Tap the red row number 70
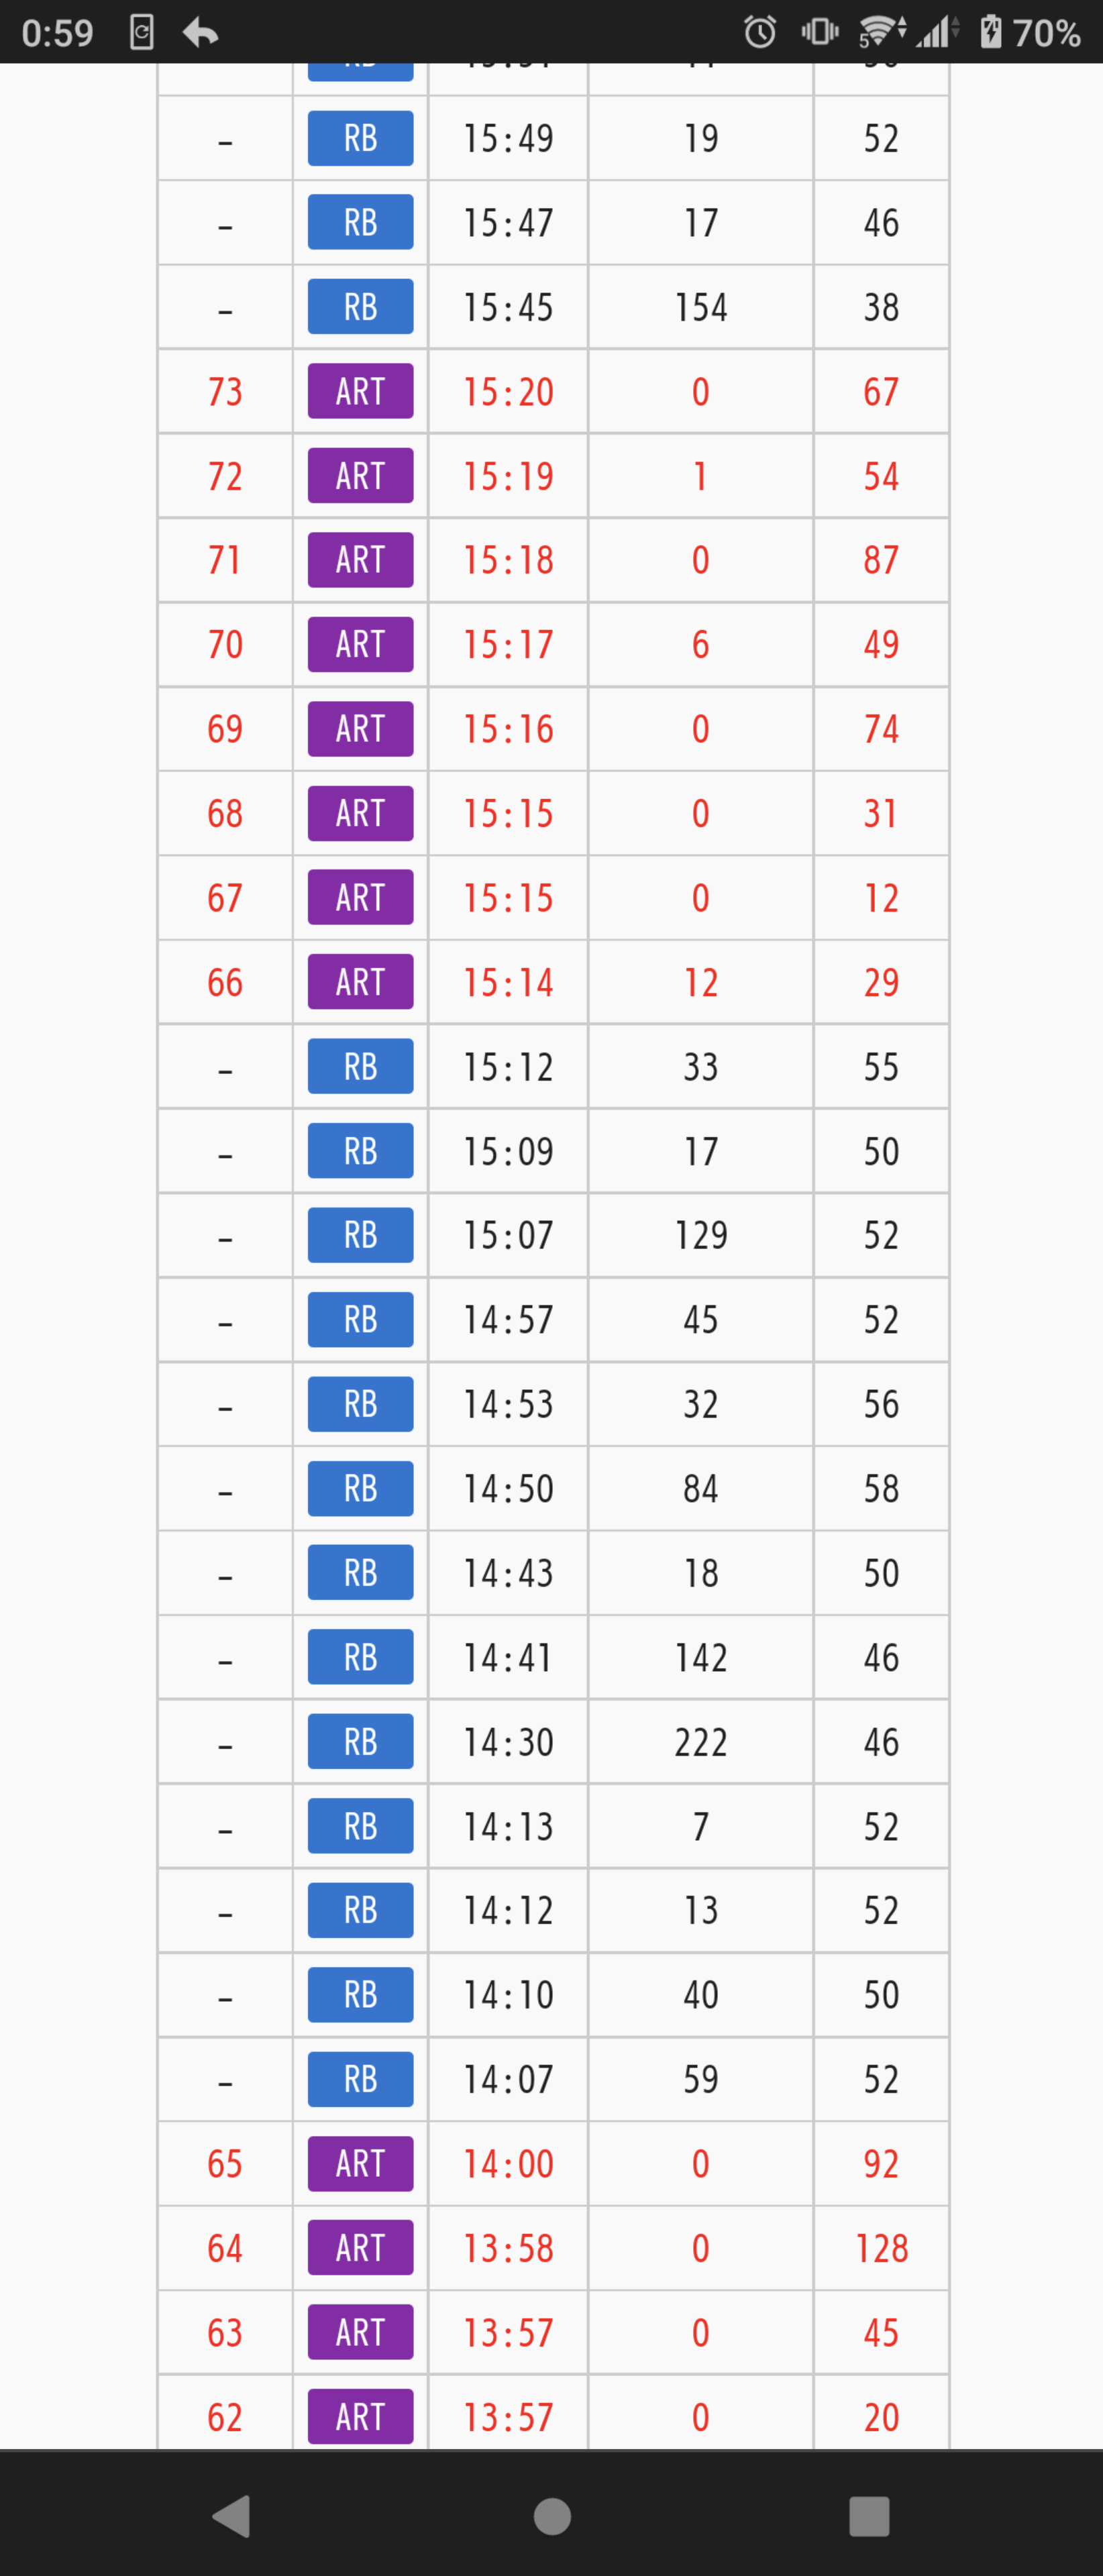 click(225, 644)
